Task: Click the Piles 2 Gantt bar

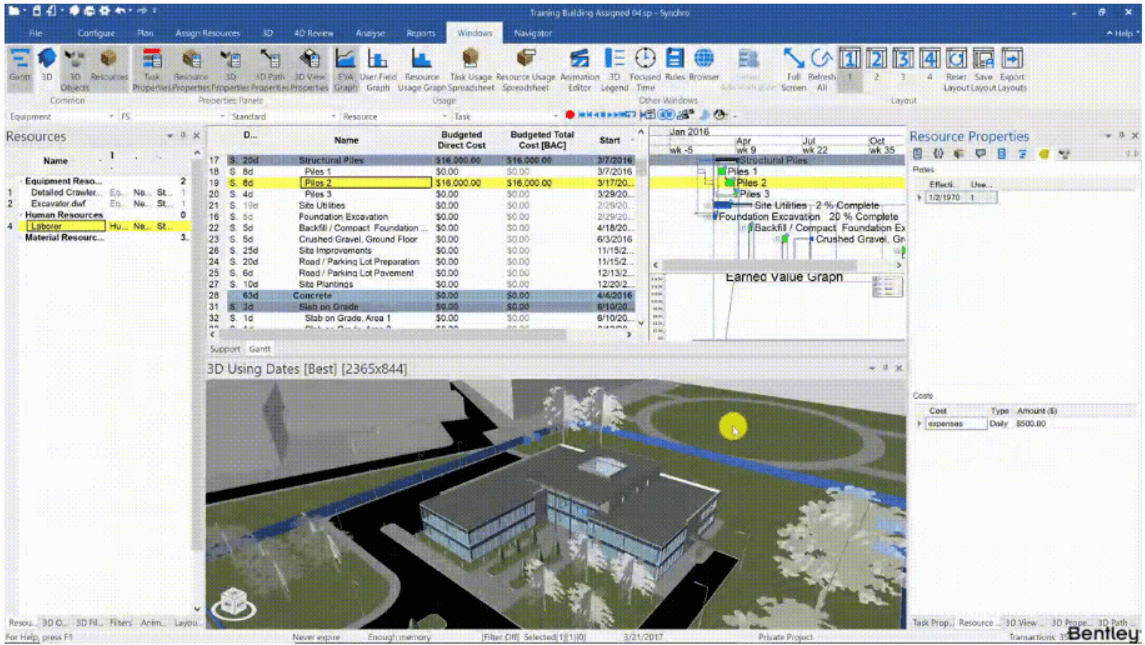Action: pos(729,183)
